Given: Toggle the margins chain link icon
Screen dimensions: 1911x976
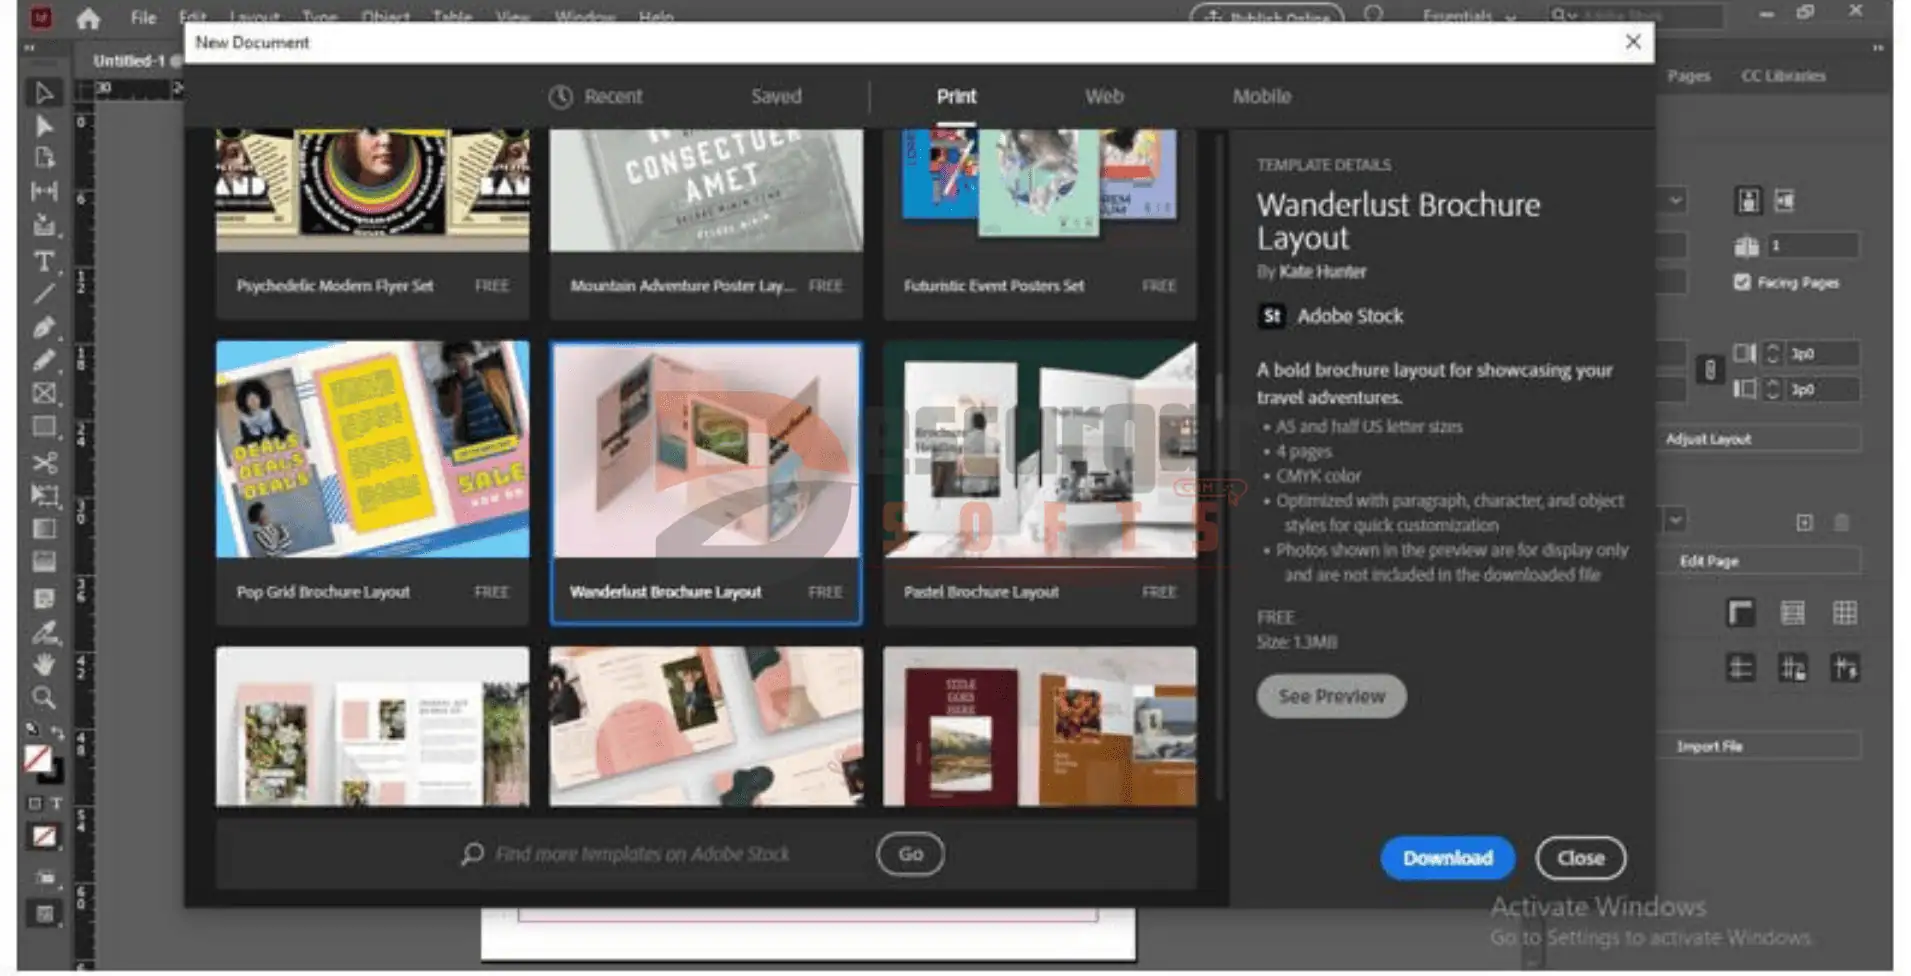Looking at the screenshot, I should (x=1710, y=370).
